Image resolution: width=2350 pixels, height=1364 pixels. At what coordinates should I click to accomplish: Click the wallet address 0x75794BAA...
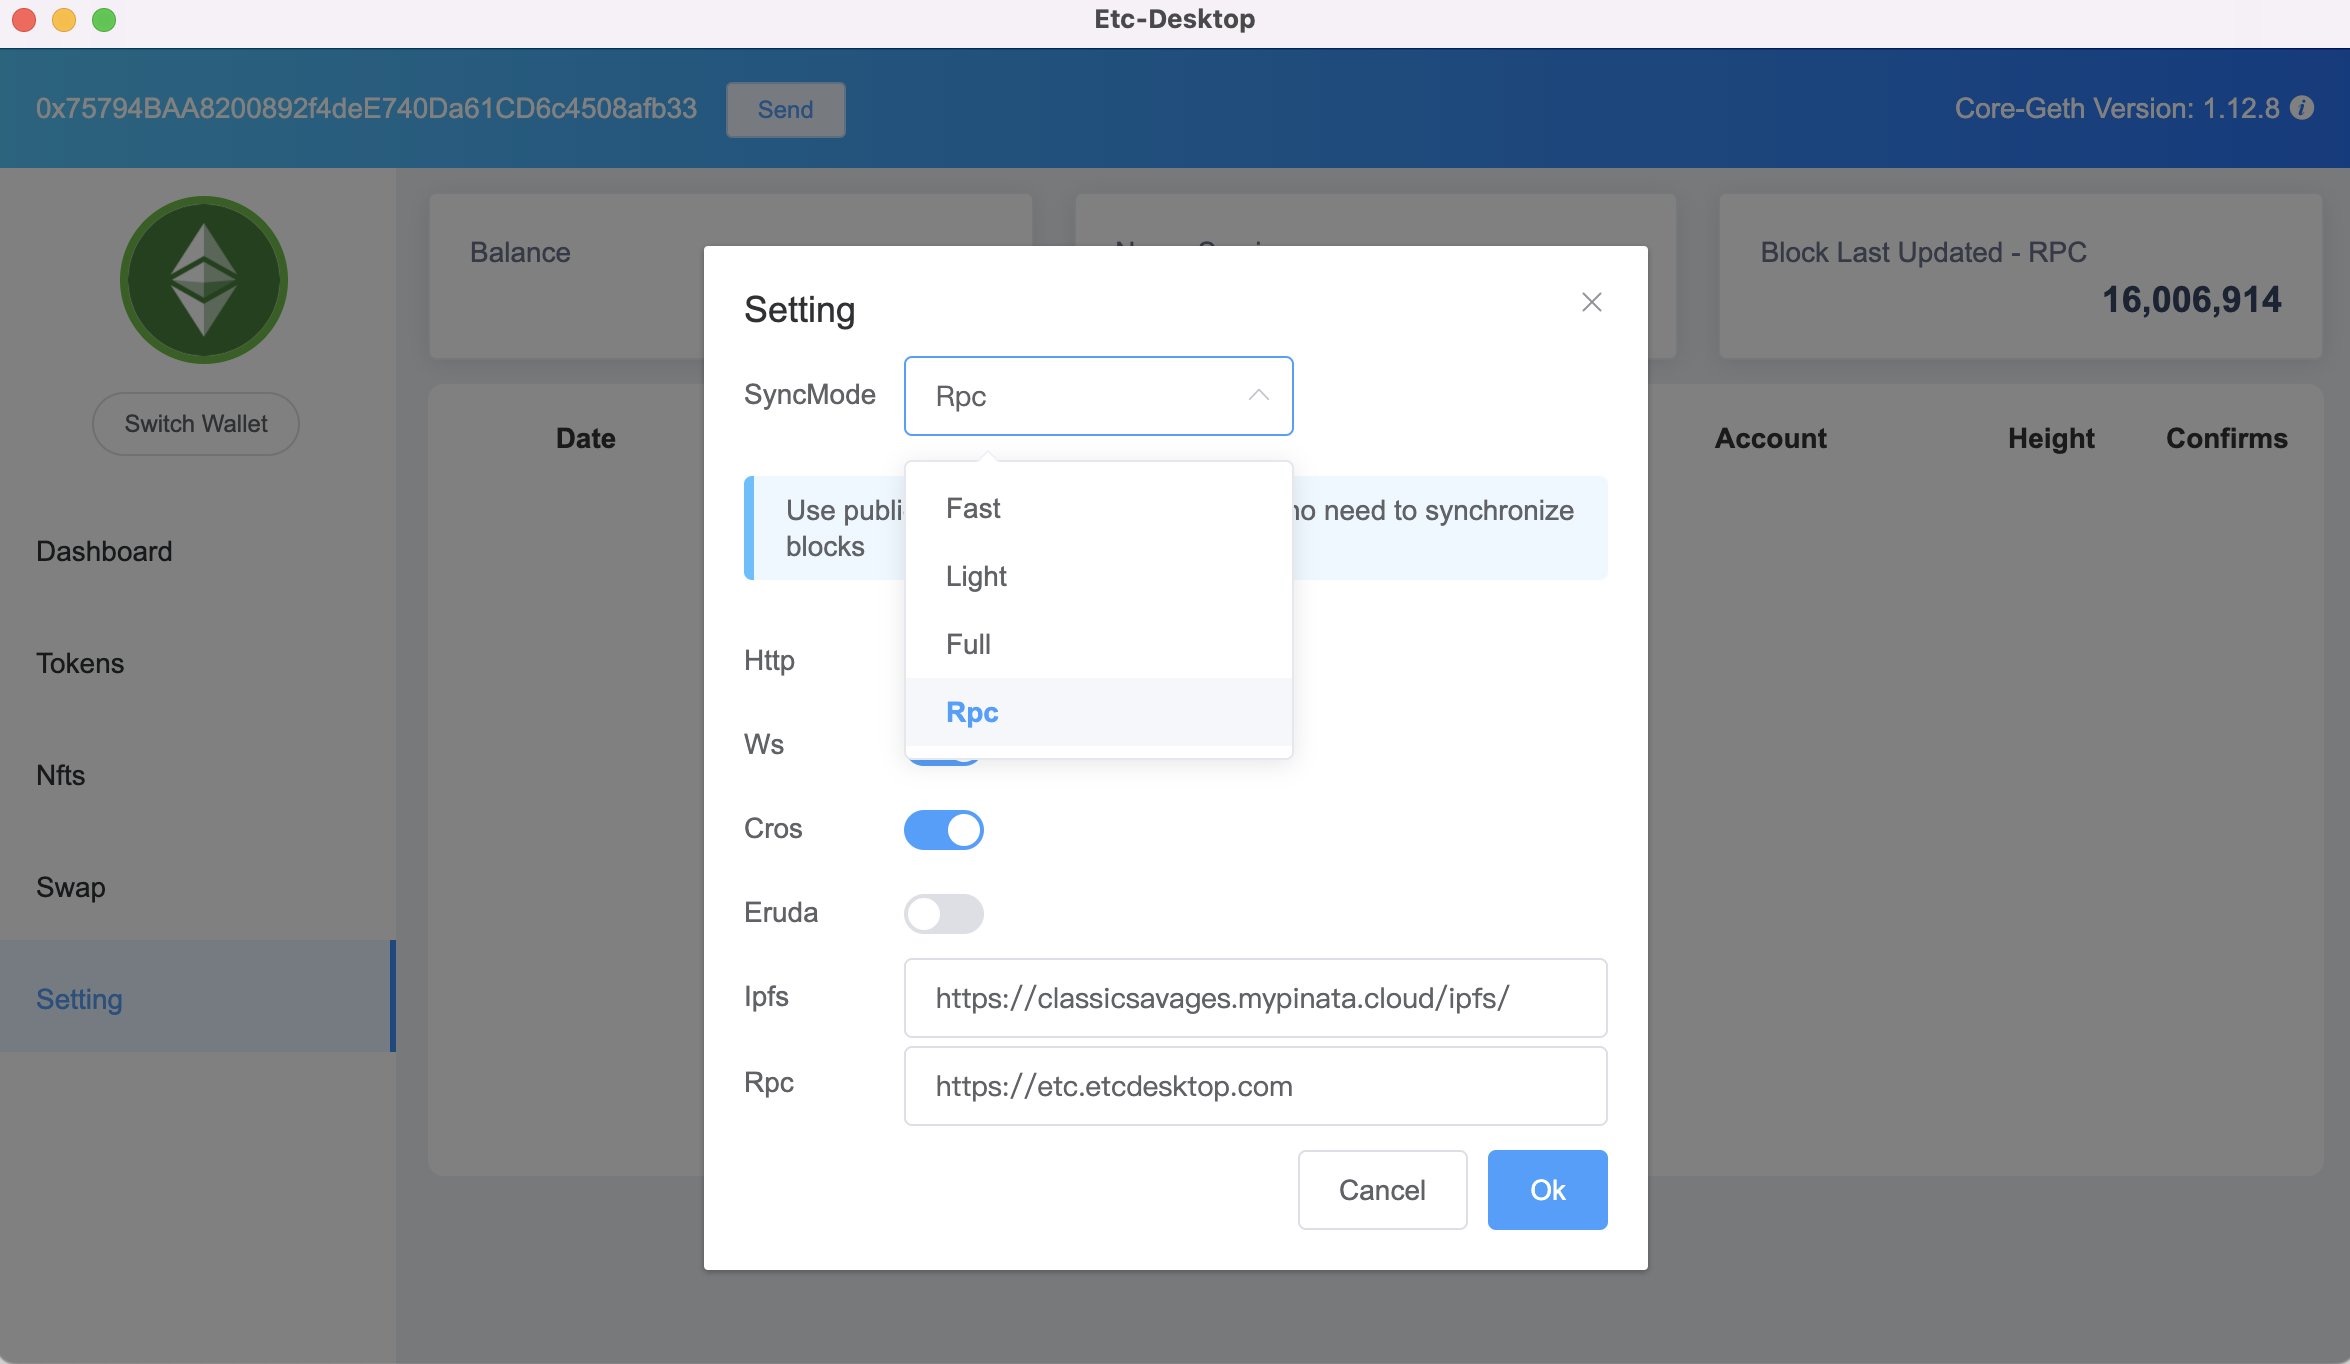coord(366,108)
